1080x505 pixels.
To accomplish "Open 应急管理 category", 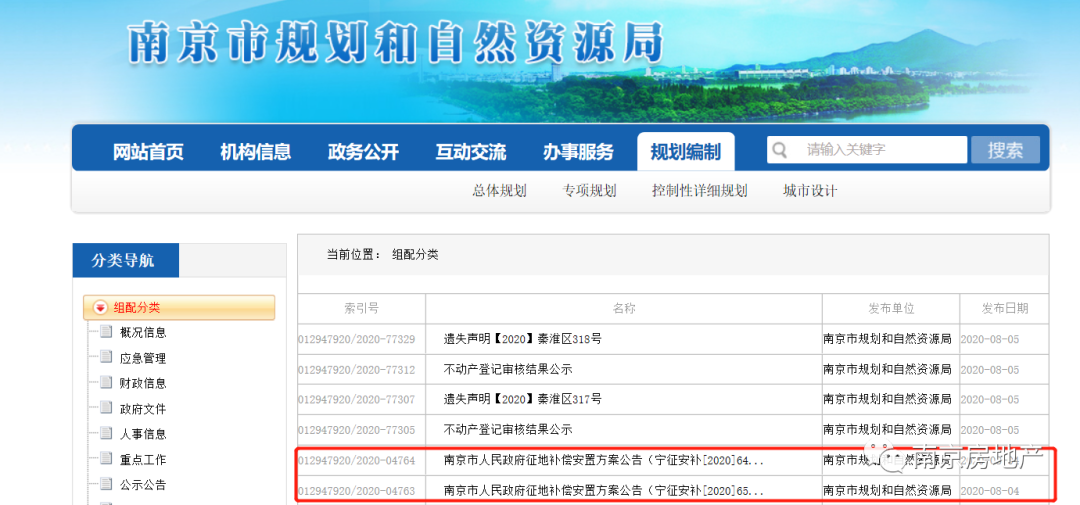I will [x=143, y=358].
